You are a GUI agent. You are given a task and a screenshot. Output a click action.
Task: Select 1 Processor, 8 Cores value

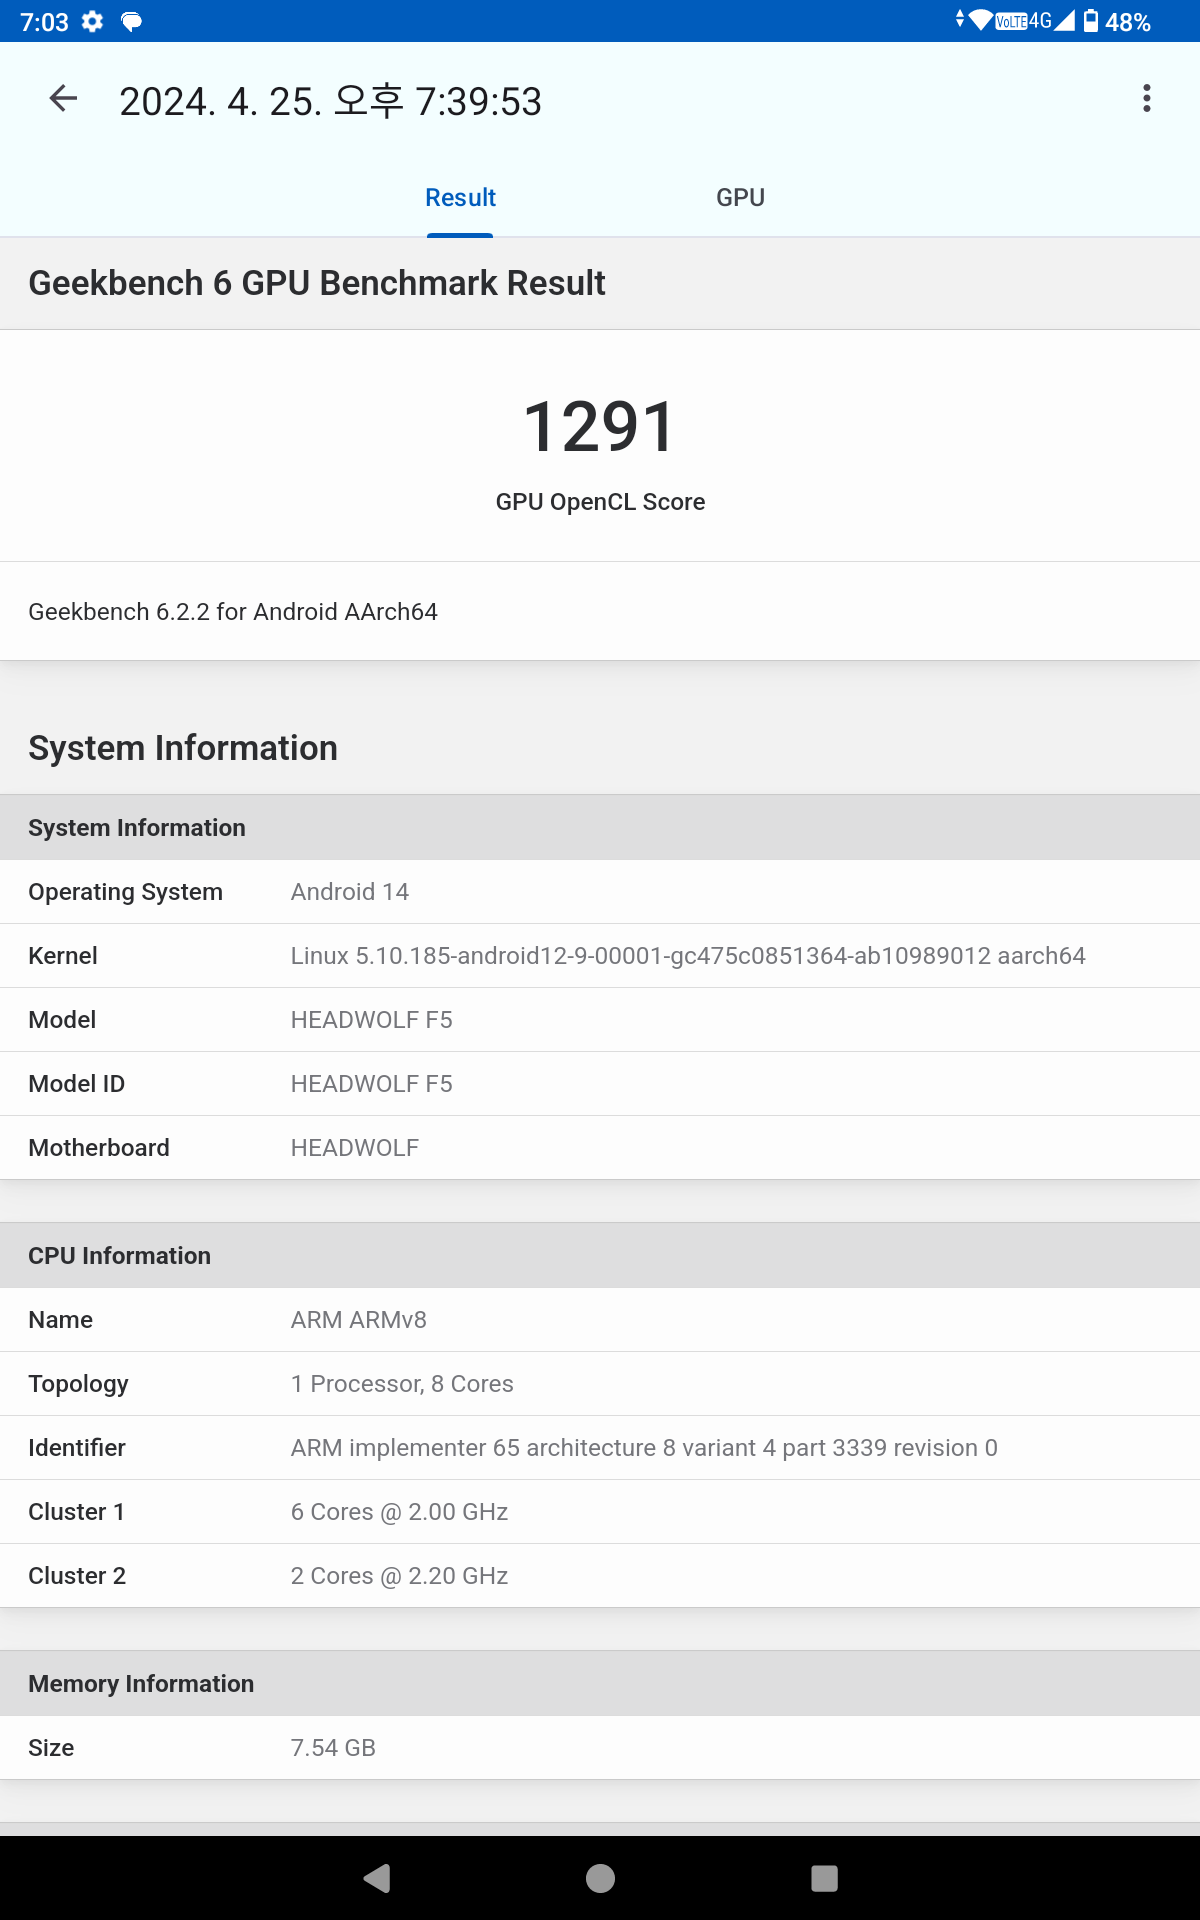(402, 1384)
